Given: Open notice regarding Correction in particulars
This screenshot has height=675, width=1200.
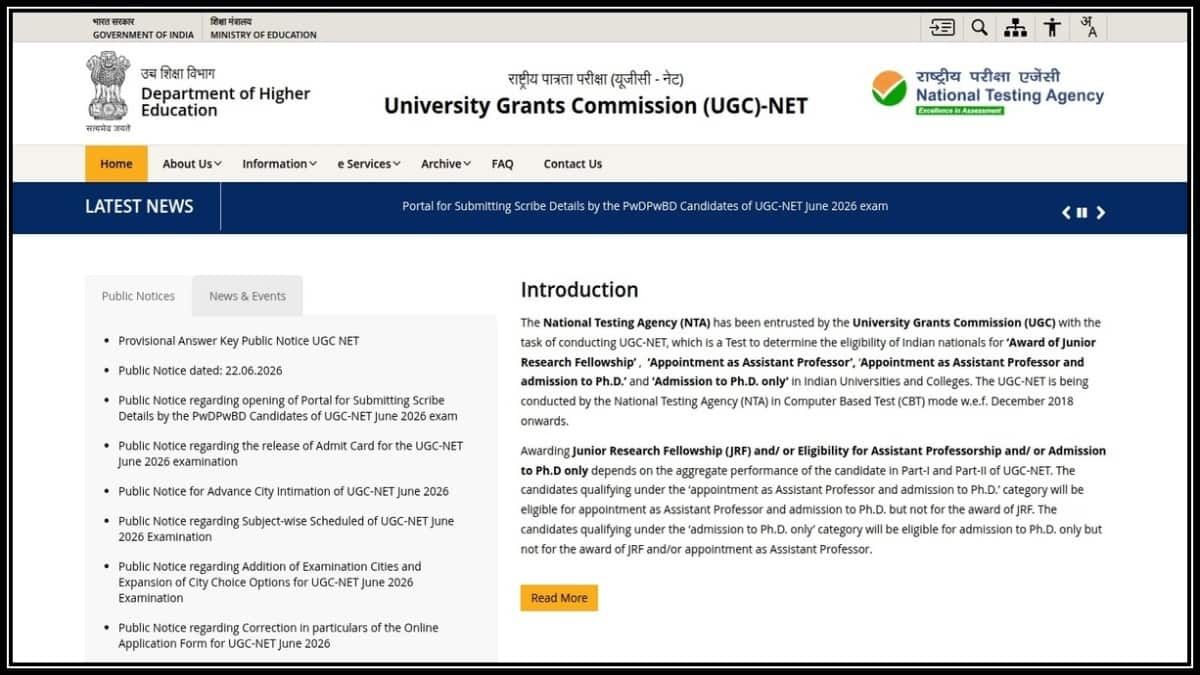Looking at the screenshot, I should (278, 636).
